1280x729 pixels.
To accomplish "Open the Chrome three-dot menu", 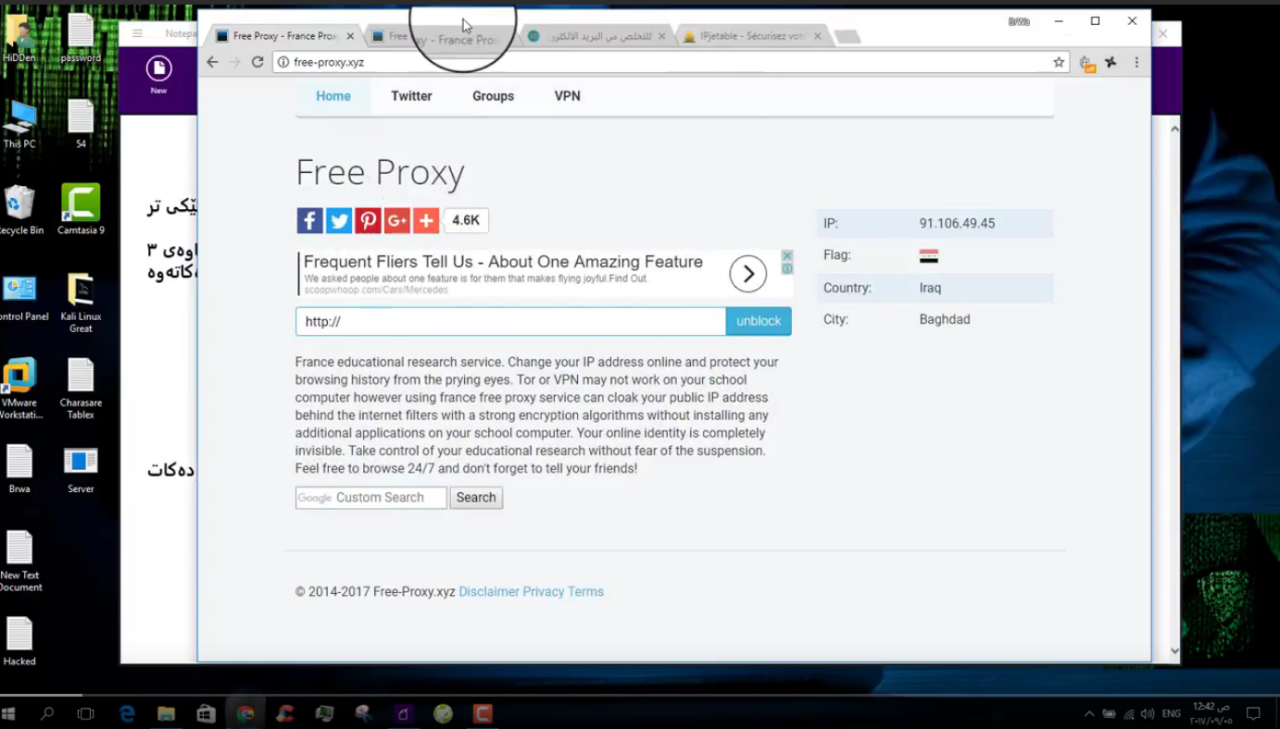I will tap(1136, 62).
